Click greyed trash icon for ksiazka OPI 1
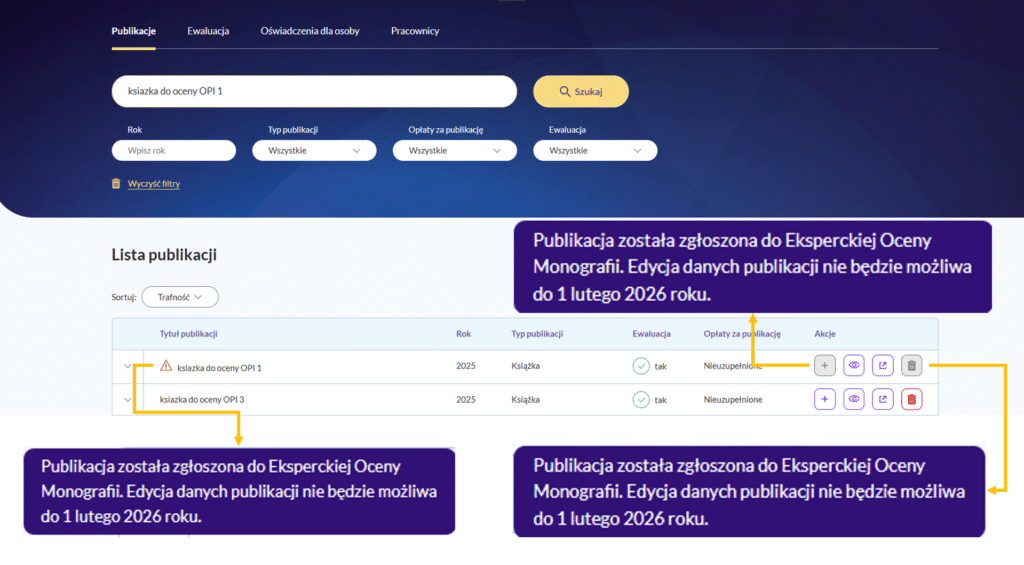This screenshot has width=1024, height=565. pyautogui.click(x=911, y=366)
